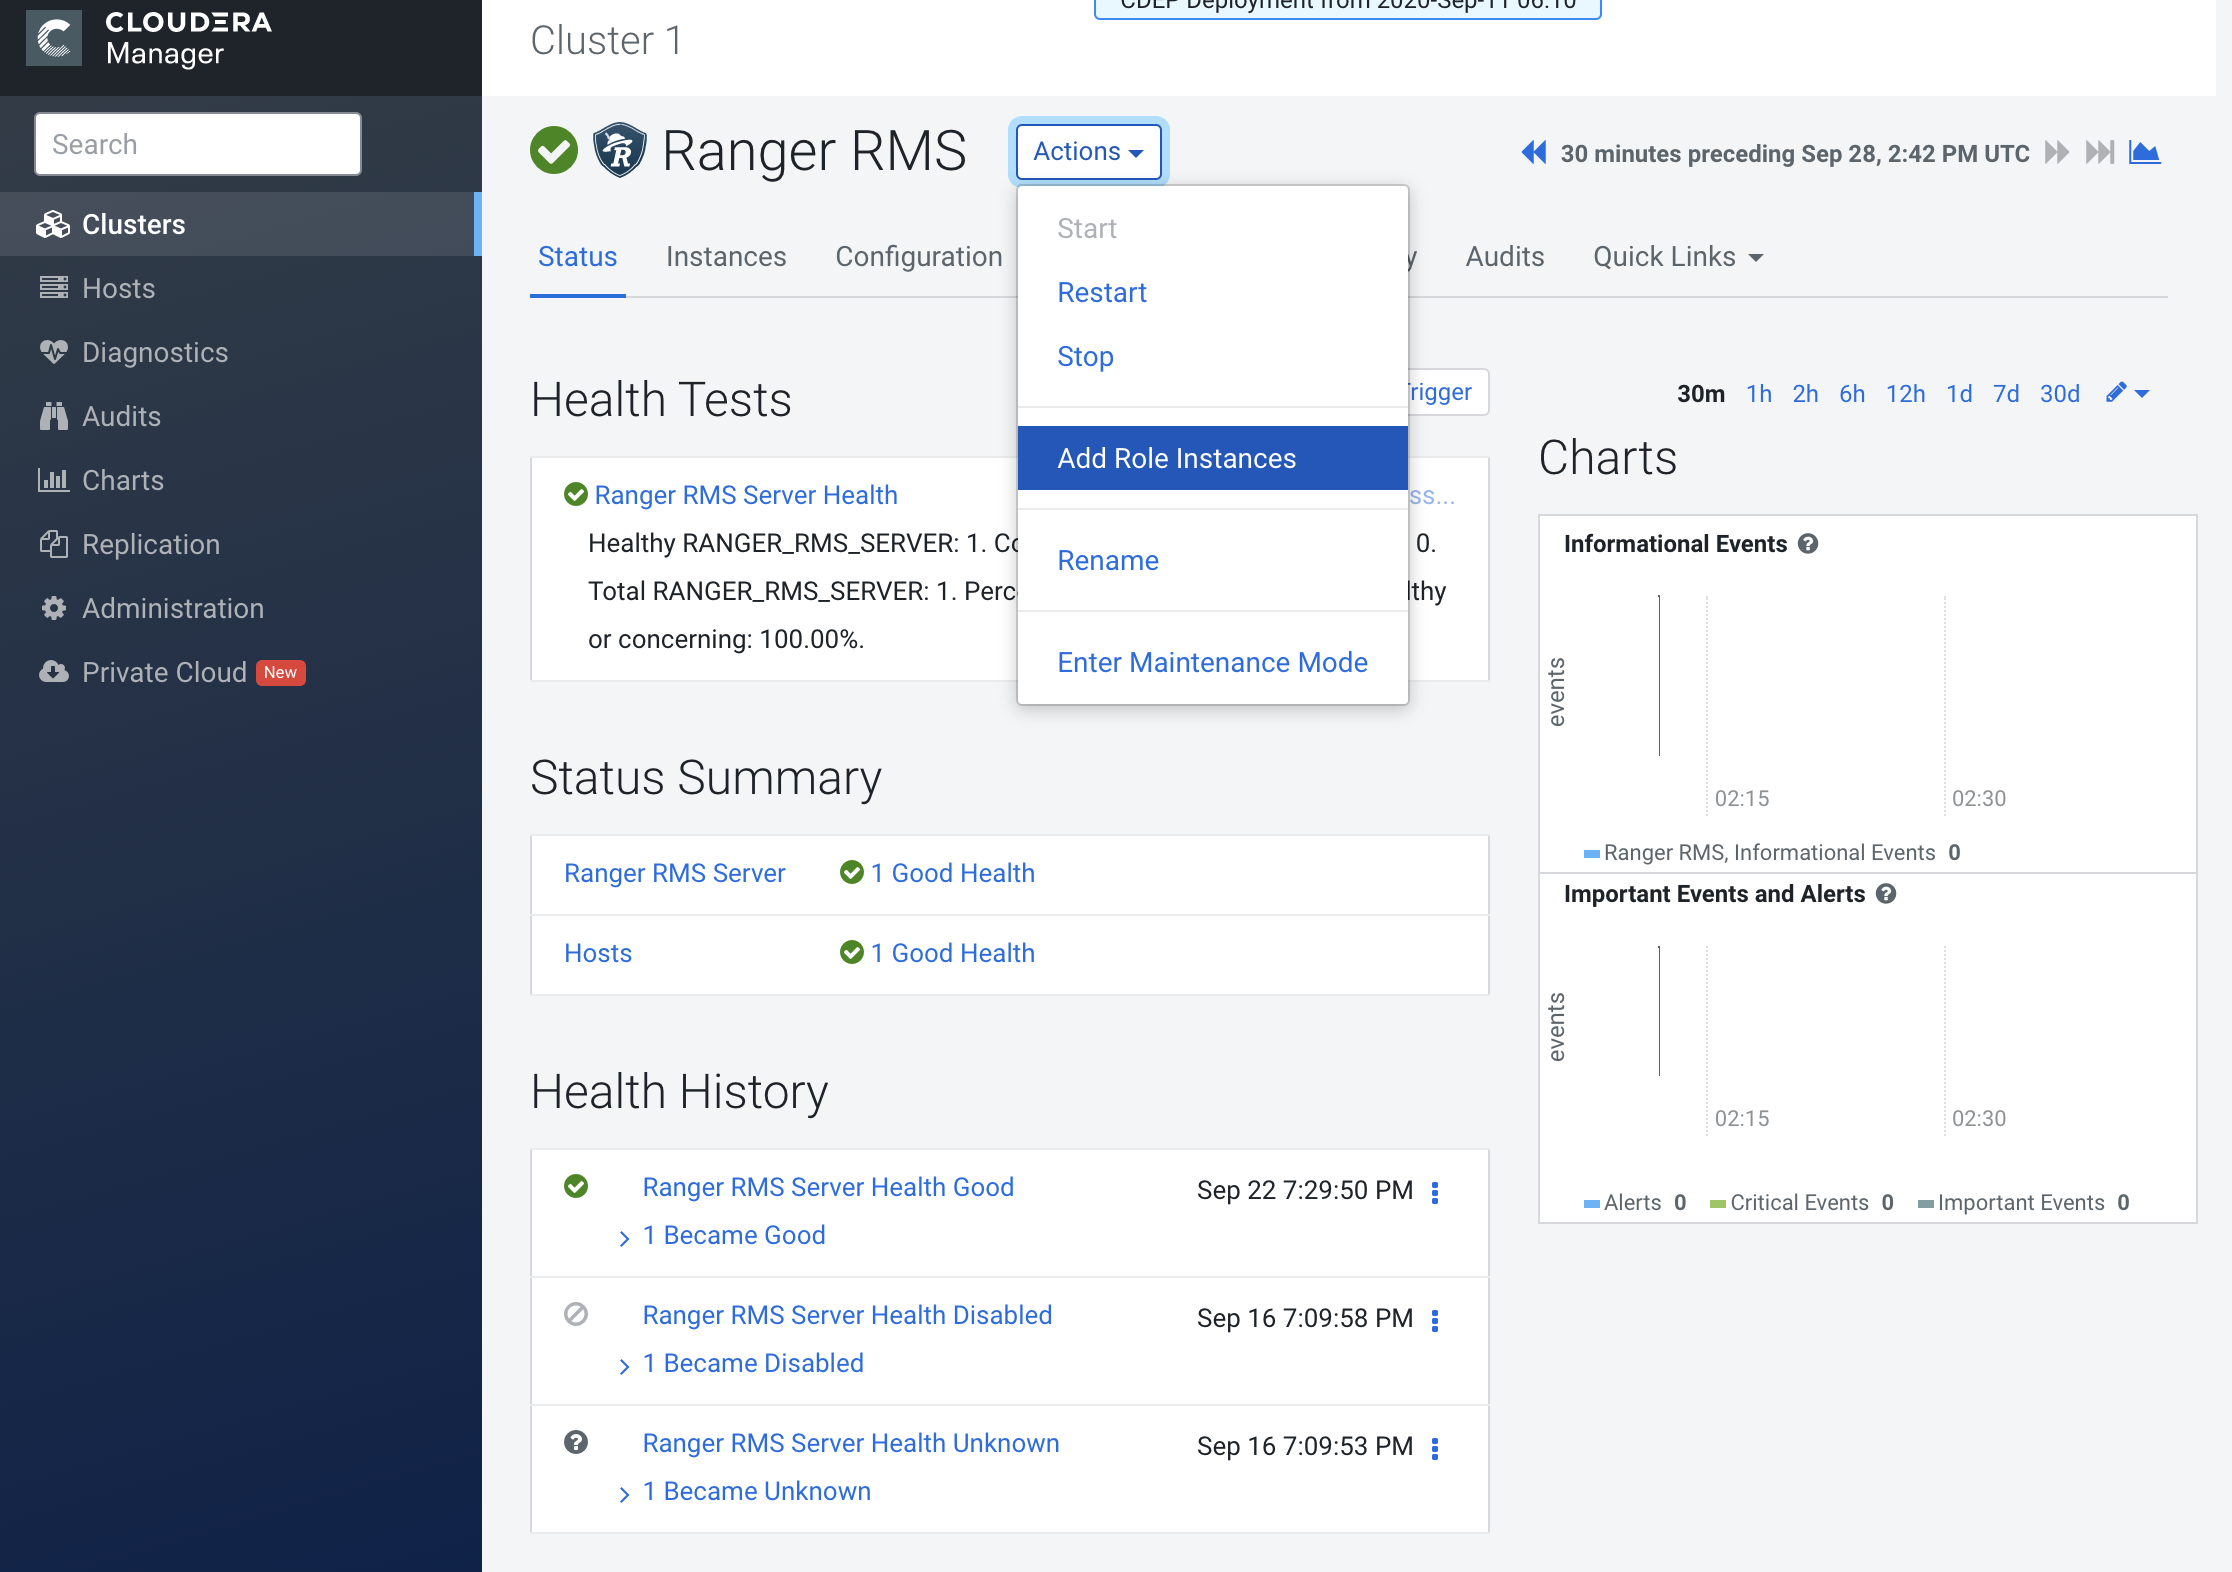
Task: Click the rewind time range double-arrow icon
Action: [x=1533, y=153]
